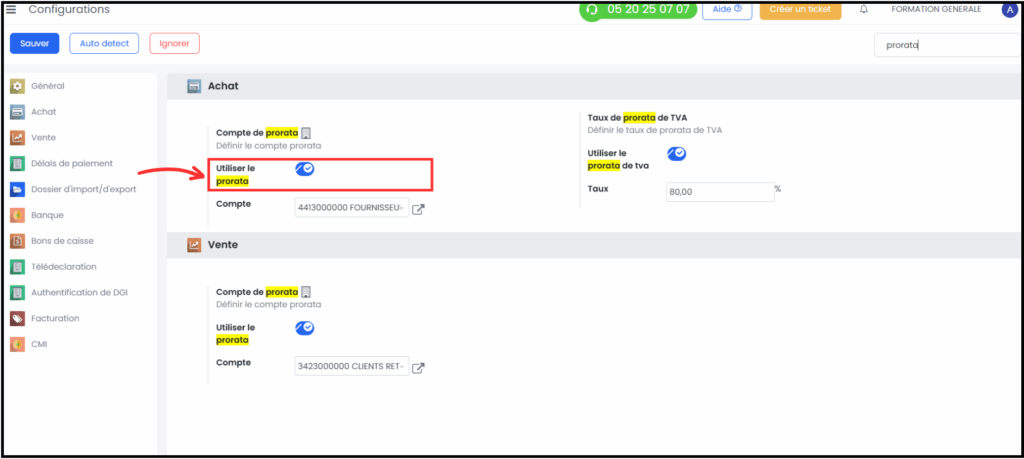Click the Vente section header icon
Image resolution: width=1024 pixels, height=459 pixels.
[x=194, y=245]
